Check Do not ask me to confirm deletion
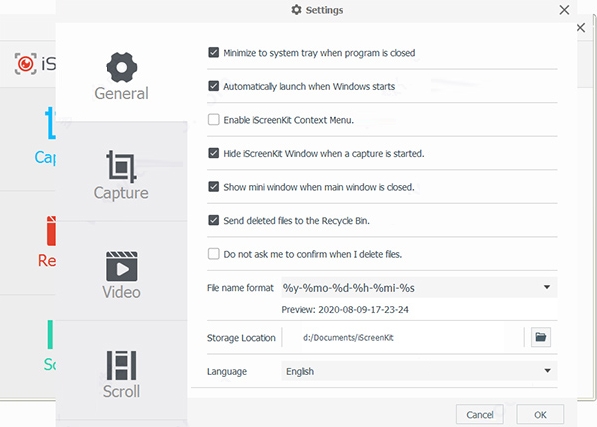Viewport: 597px width, 427px height. 214,253
